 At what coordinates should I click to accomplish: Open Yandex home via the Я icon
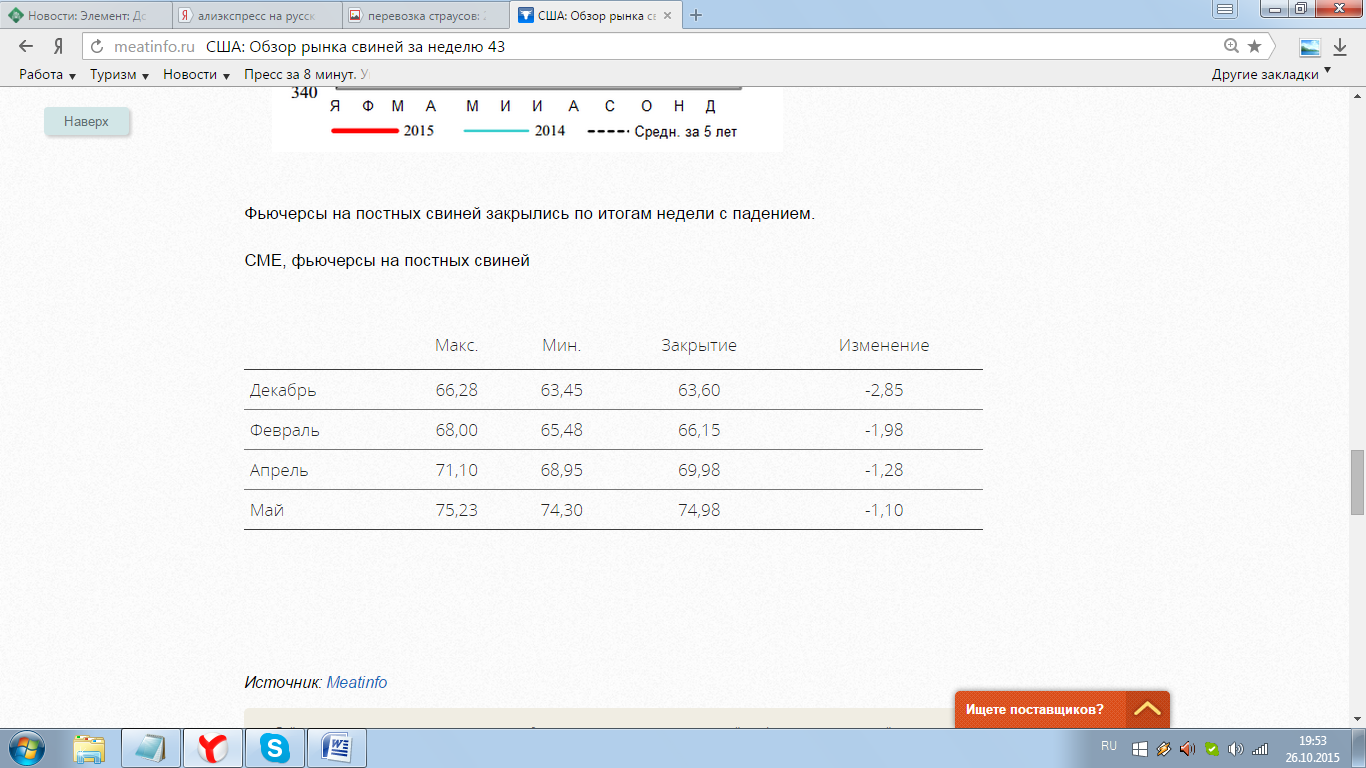tap(59, 47)
